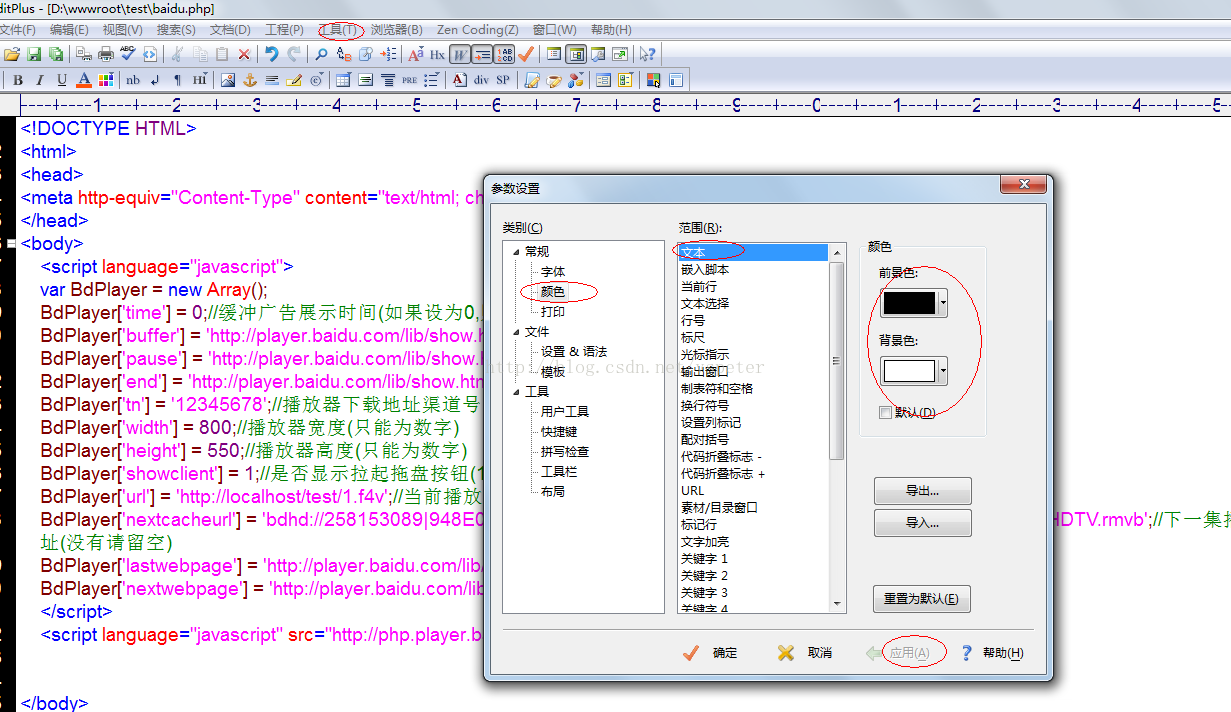Click the 确定 OK button
Screen dimensions: 1231x712
709,653
